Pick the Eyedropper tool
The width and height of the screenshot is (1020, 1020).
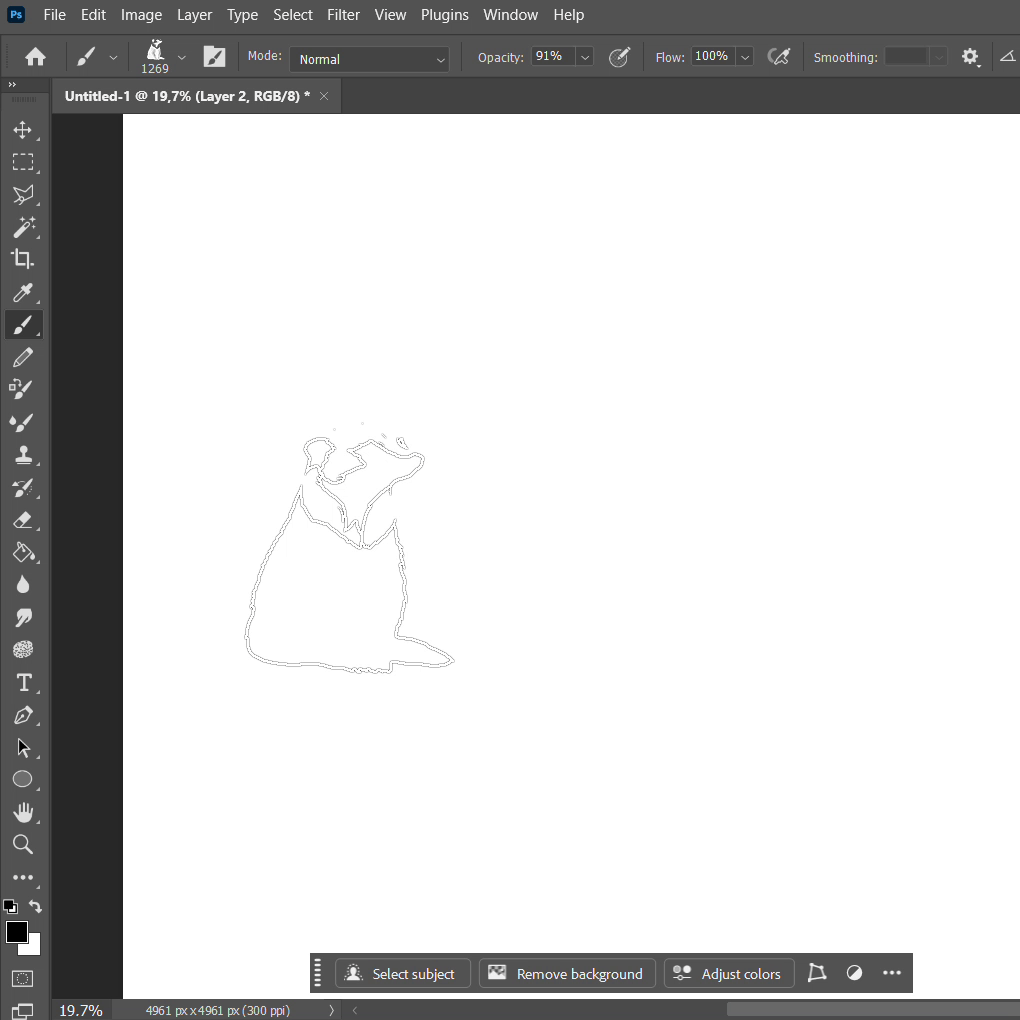click(x=22, y=292)
